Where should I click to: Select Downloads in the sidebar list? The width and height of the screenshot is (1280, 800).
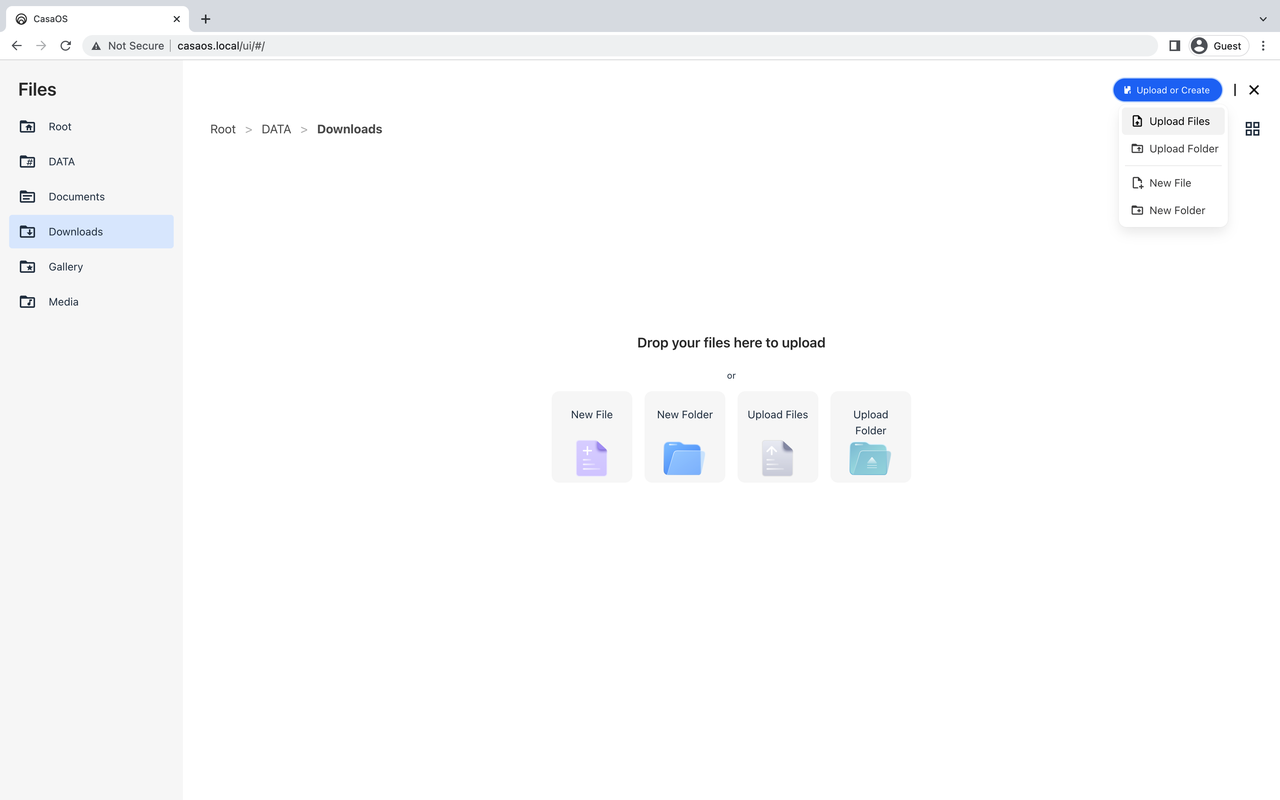(75, 231)
